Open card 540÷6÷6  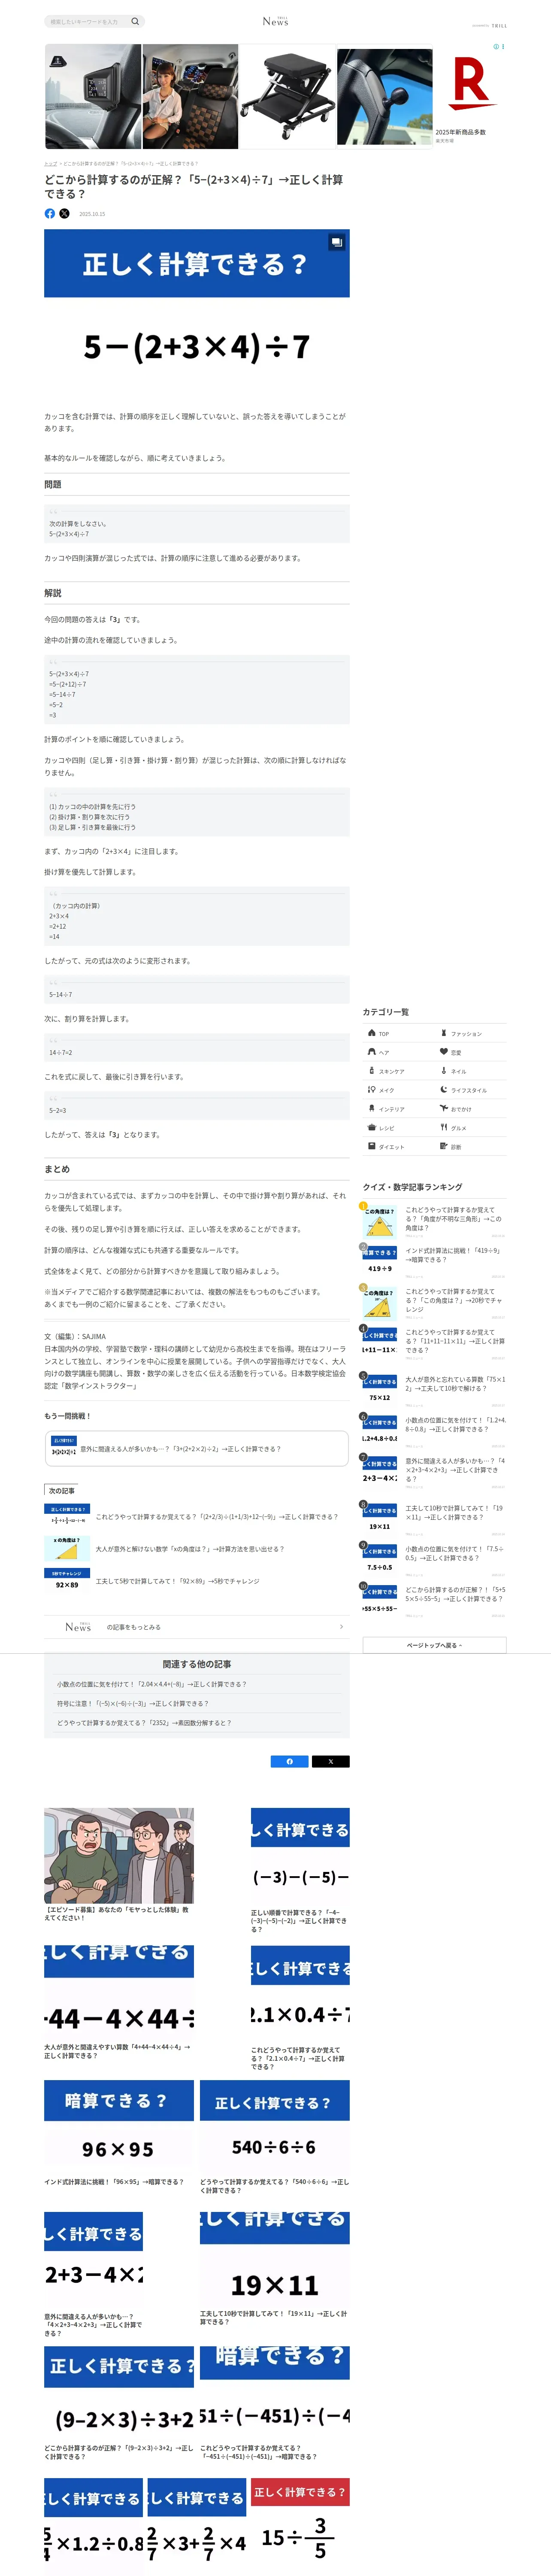[x=275, y=2137]
